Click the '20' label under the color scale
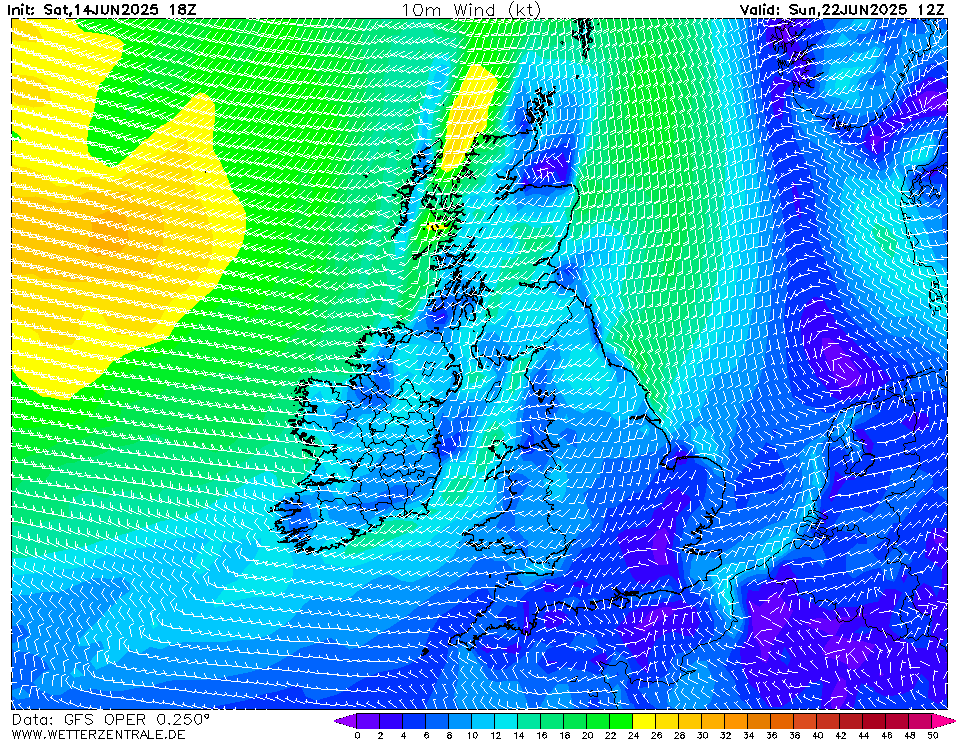 pos(587,735)
